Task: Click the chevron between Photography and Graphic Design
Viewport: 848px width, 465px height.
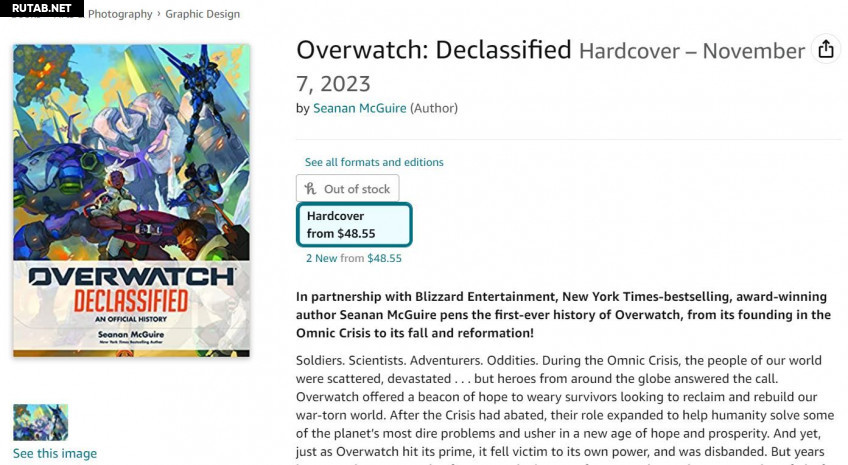Action: click(159, 15)
